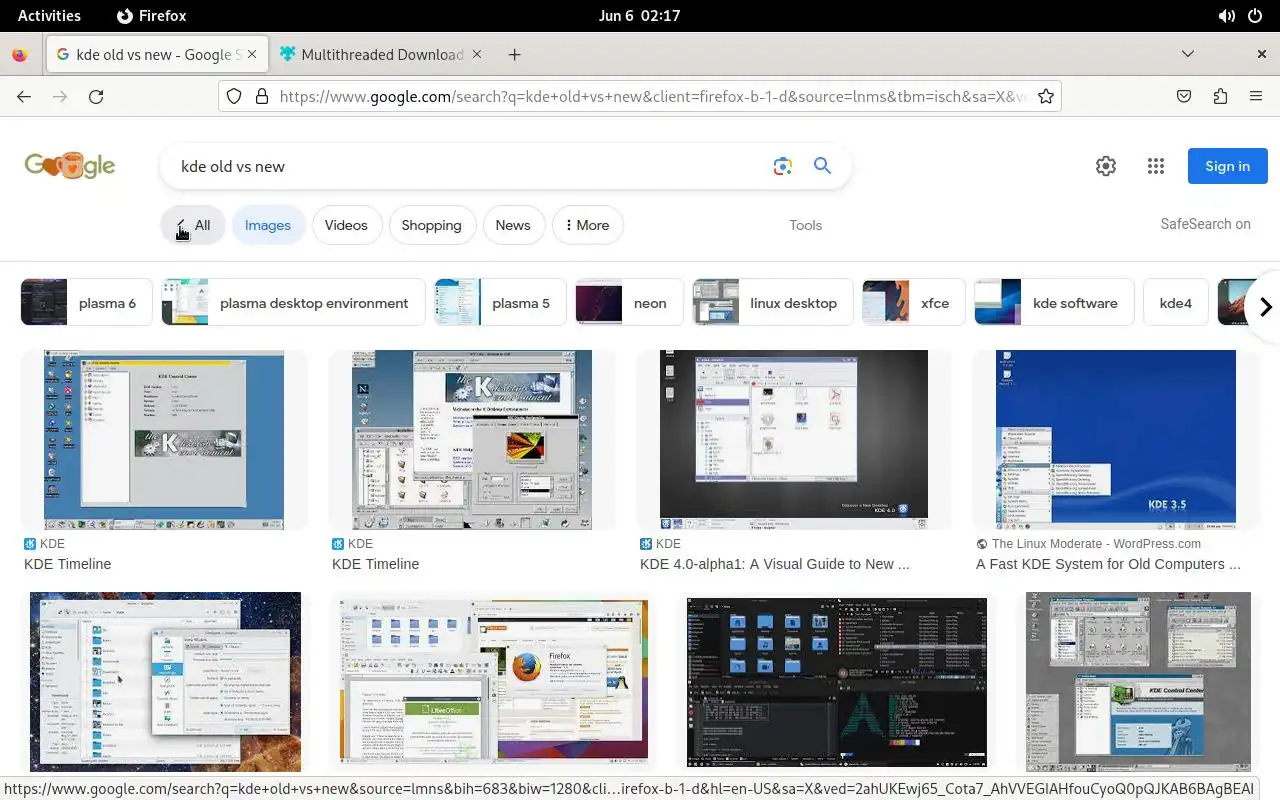Open KDE 4.0-alpha1: A Visual Guide link
This screenshot has width=1280, height=800.
tap(775, 564)
